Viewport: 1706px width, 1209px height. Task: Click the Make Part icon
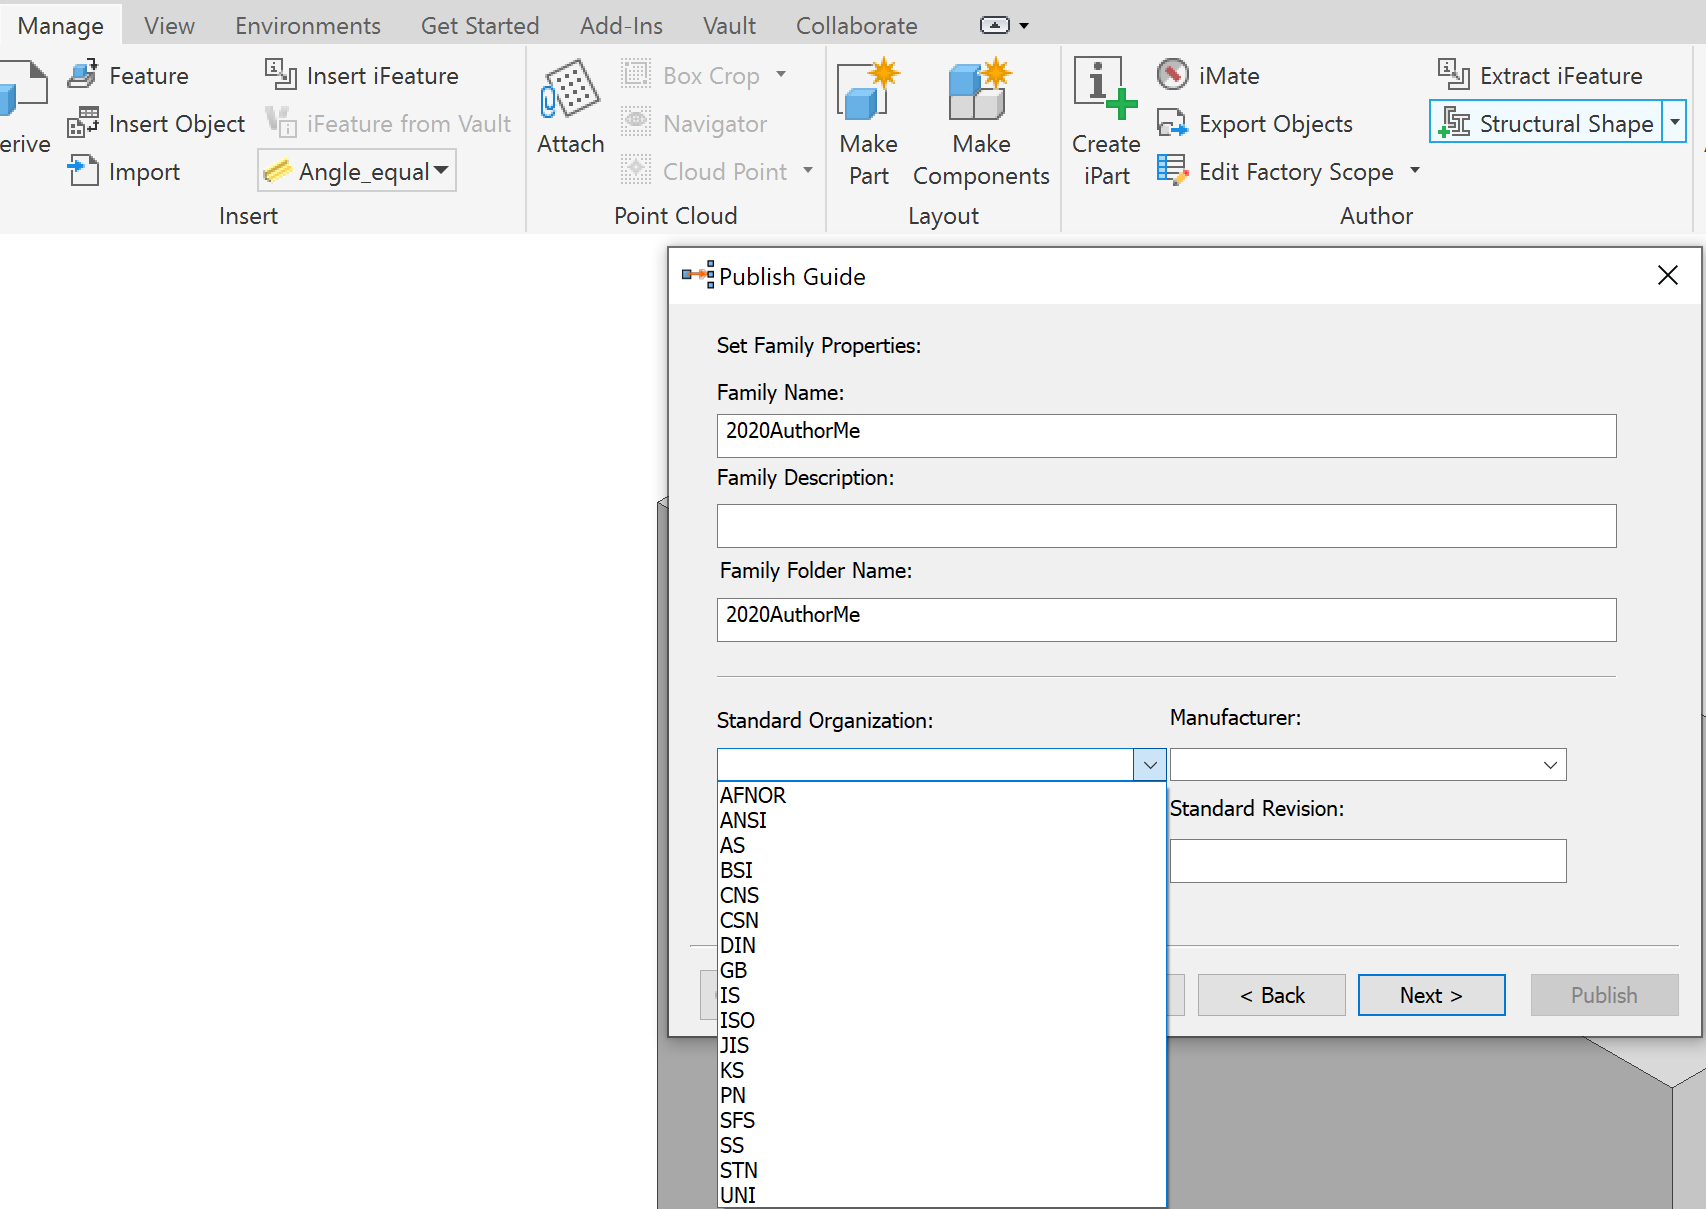(x=868, y=88)
